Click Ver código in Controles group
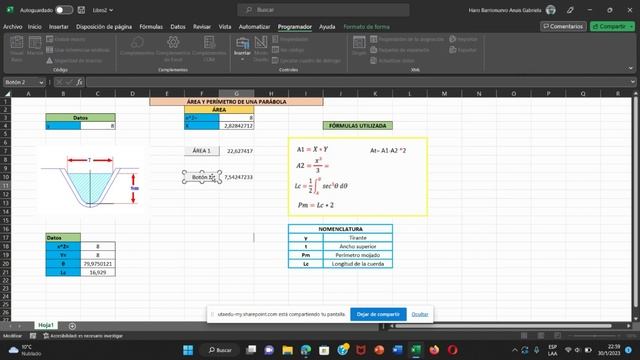The image size is (640, 360). pos(288,50)
